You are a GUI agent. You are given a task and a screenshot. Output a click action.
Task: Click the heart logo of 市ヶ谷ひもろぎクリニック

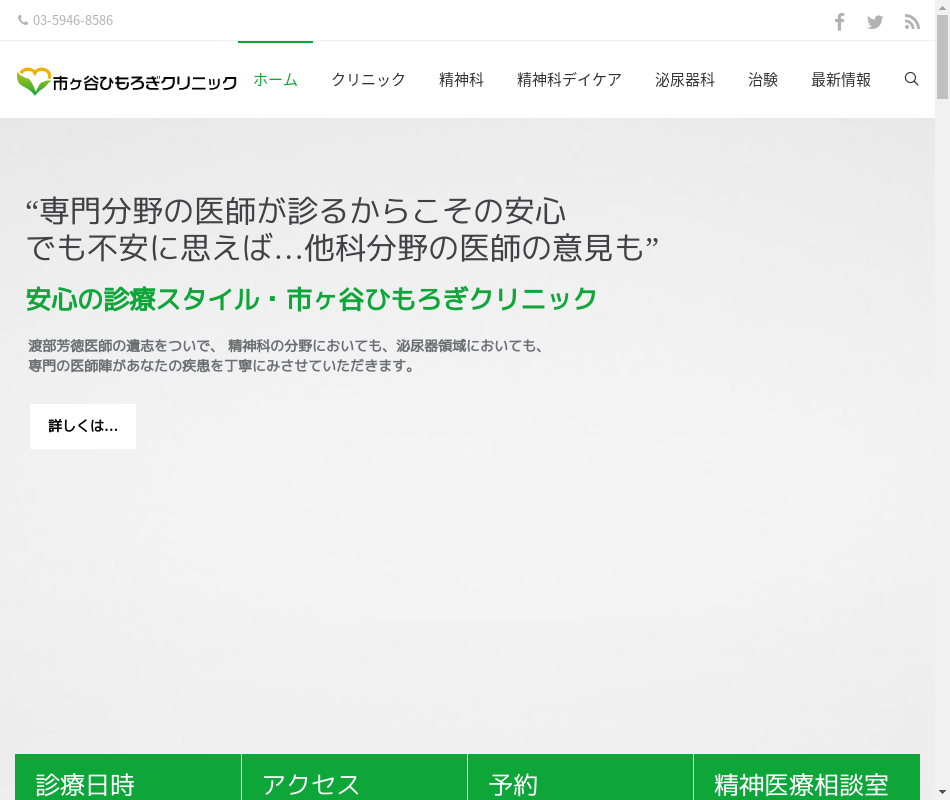tap(34, 81)
